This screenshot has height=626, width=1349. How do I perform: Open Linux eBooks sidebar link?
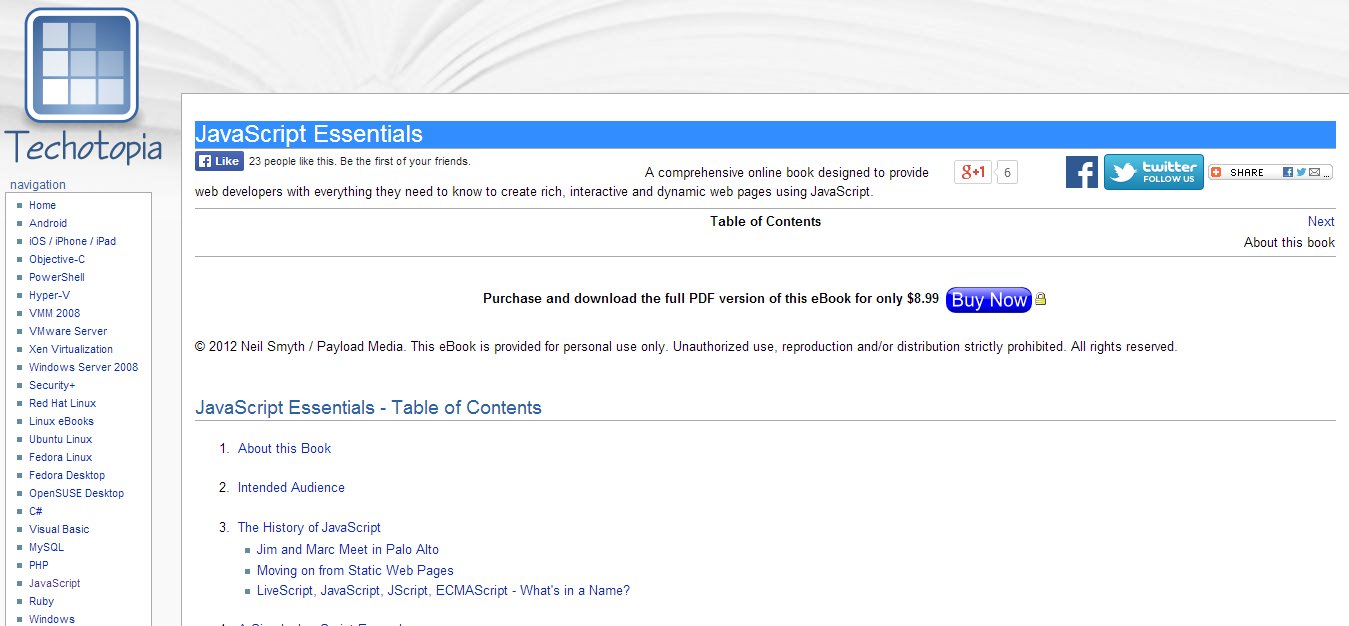click(61, 422)
